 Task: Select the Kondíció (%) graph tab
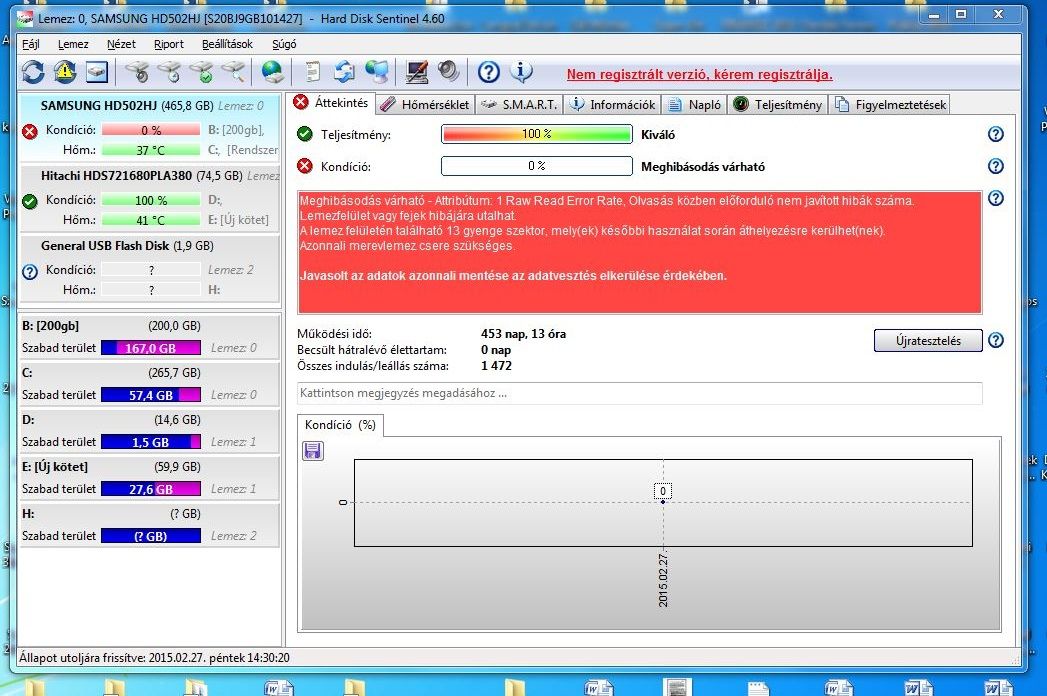(x=340, y=425)
